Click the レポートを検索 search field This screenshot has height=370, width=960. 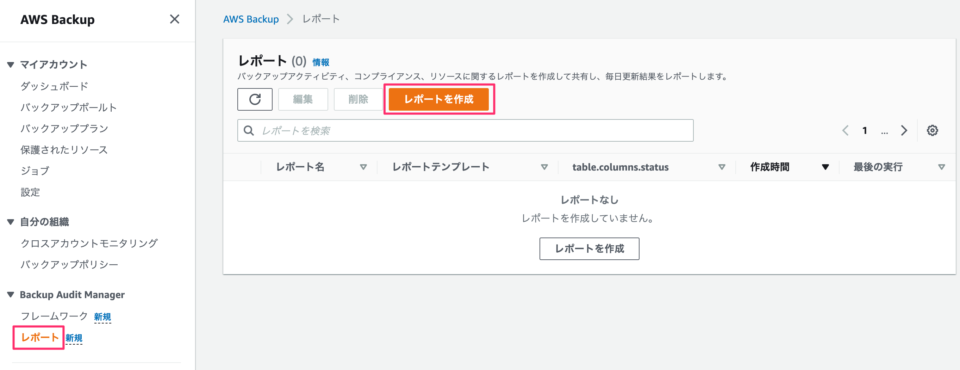click(x=465, y=130)
